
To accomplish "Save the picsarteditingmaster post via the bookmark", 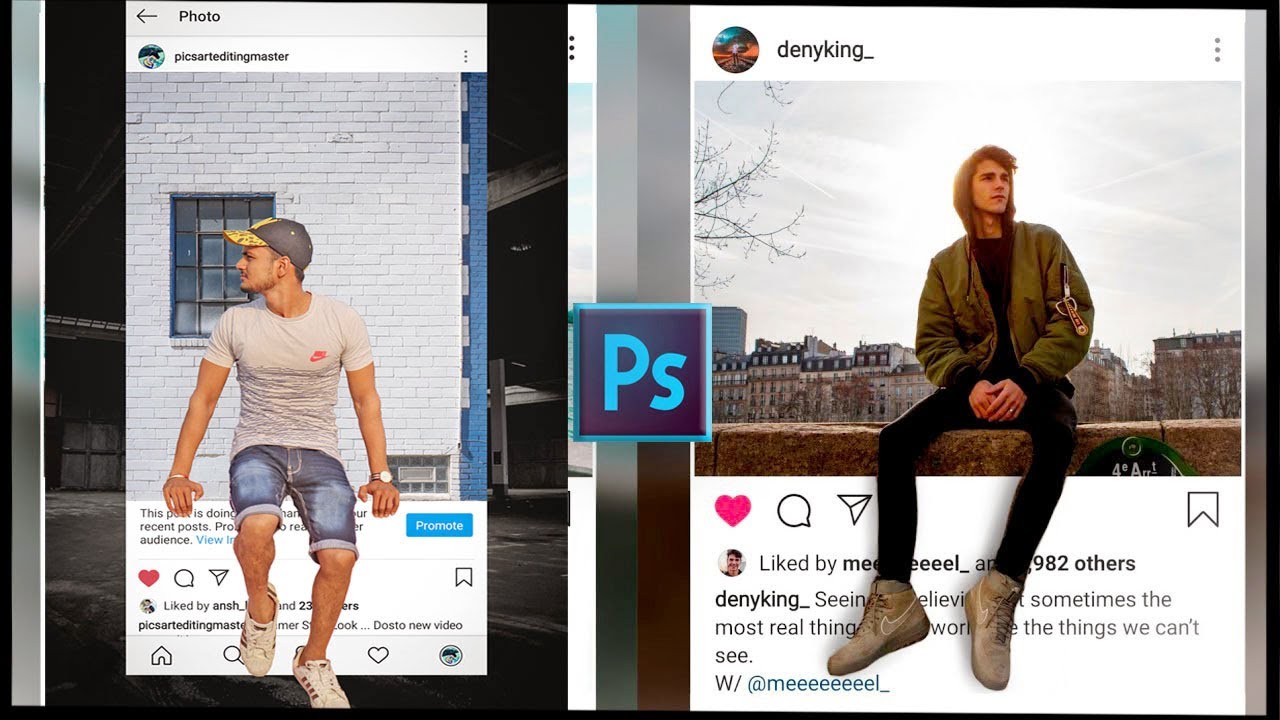I will (464, 577).
